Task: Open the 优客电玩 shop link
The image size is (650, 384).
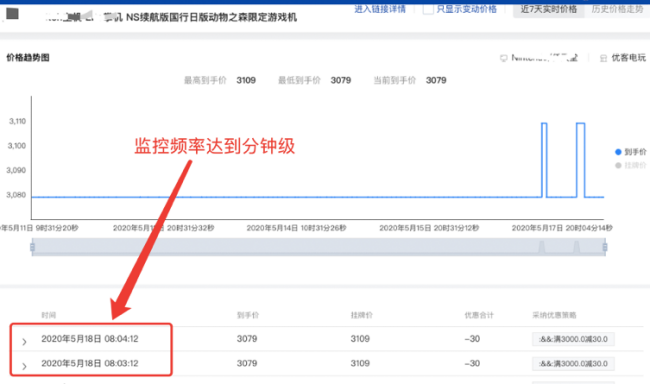Action: tap(628, 58)
